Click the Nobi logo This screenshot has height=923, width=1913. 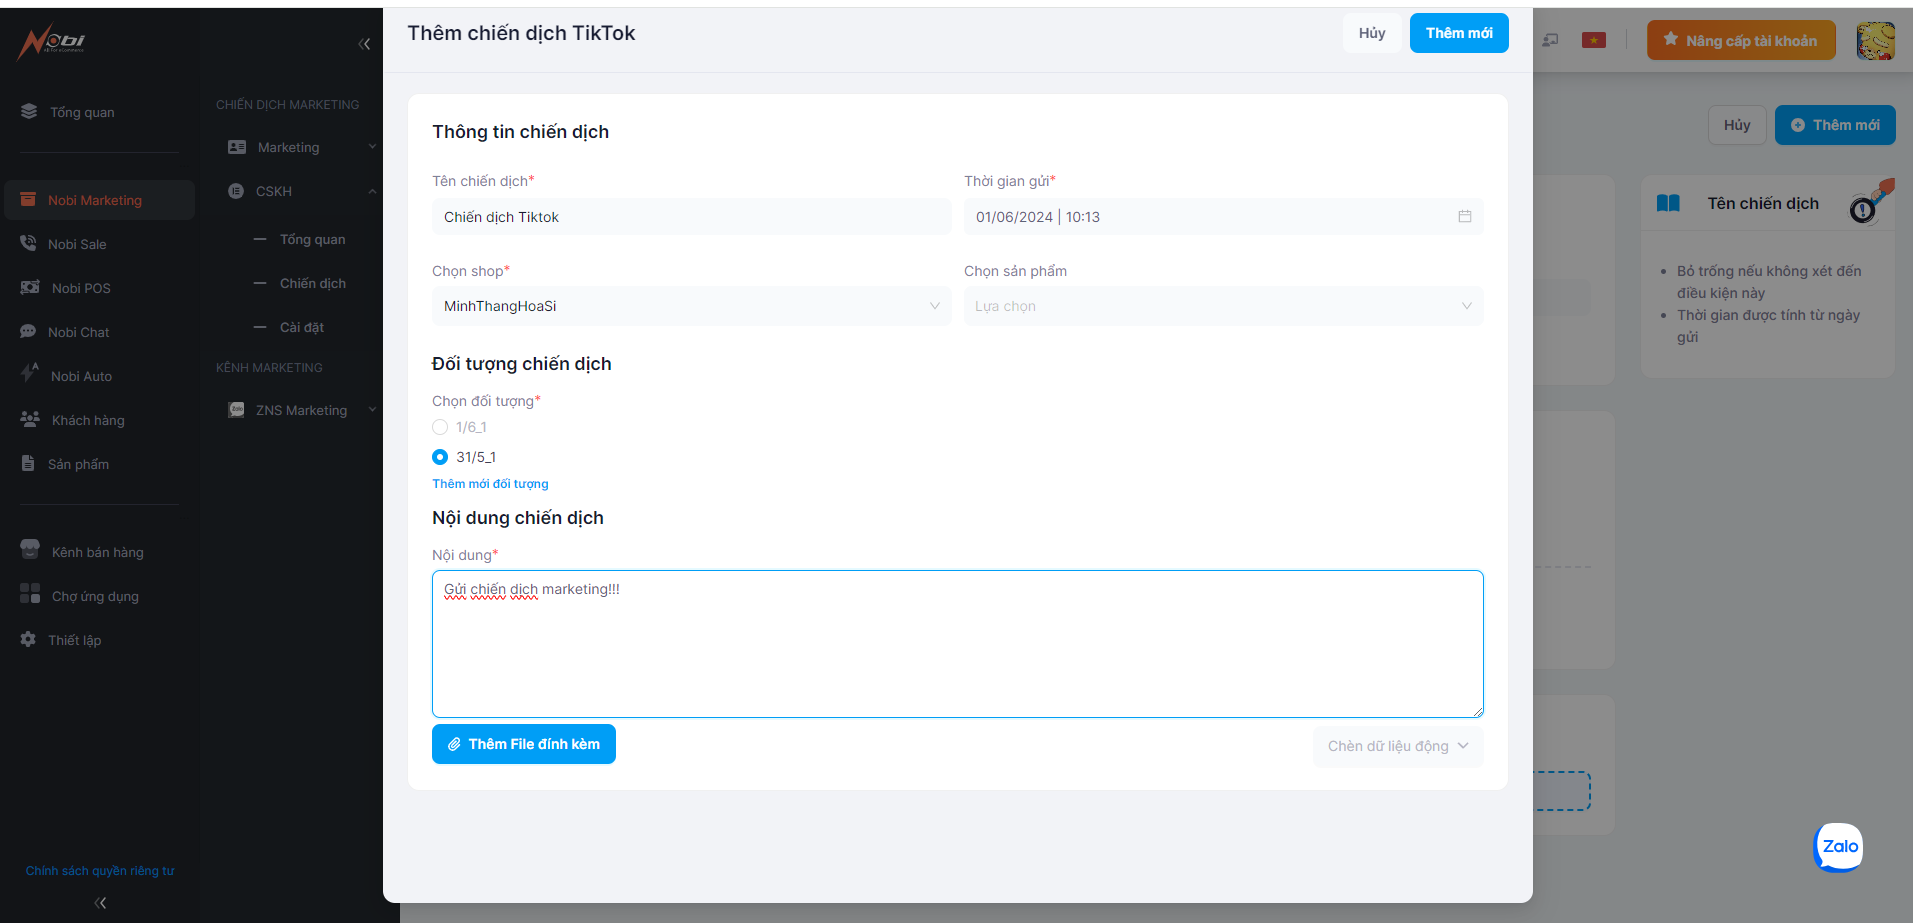pos(52,42)
